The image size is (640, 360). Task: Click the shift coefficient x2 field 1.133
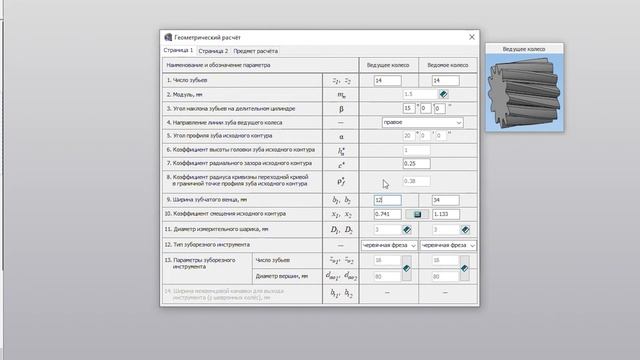[x=446, y=214]
